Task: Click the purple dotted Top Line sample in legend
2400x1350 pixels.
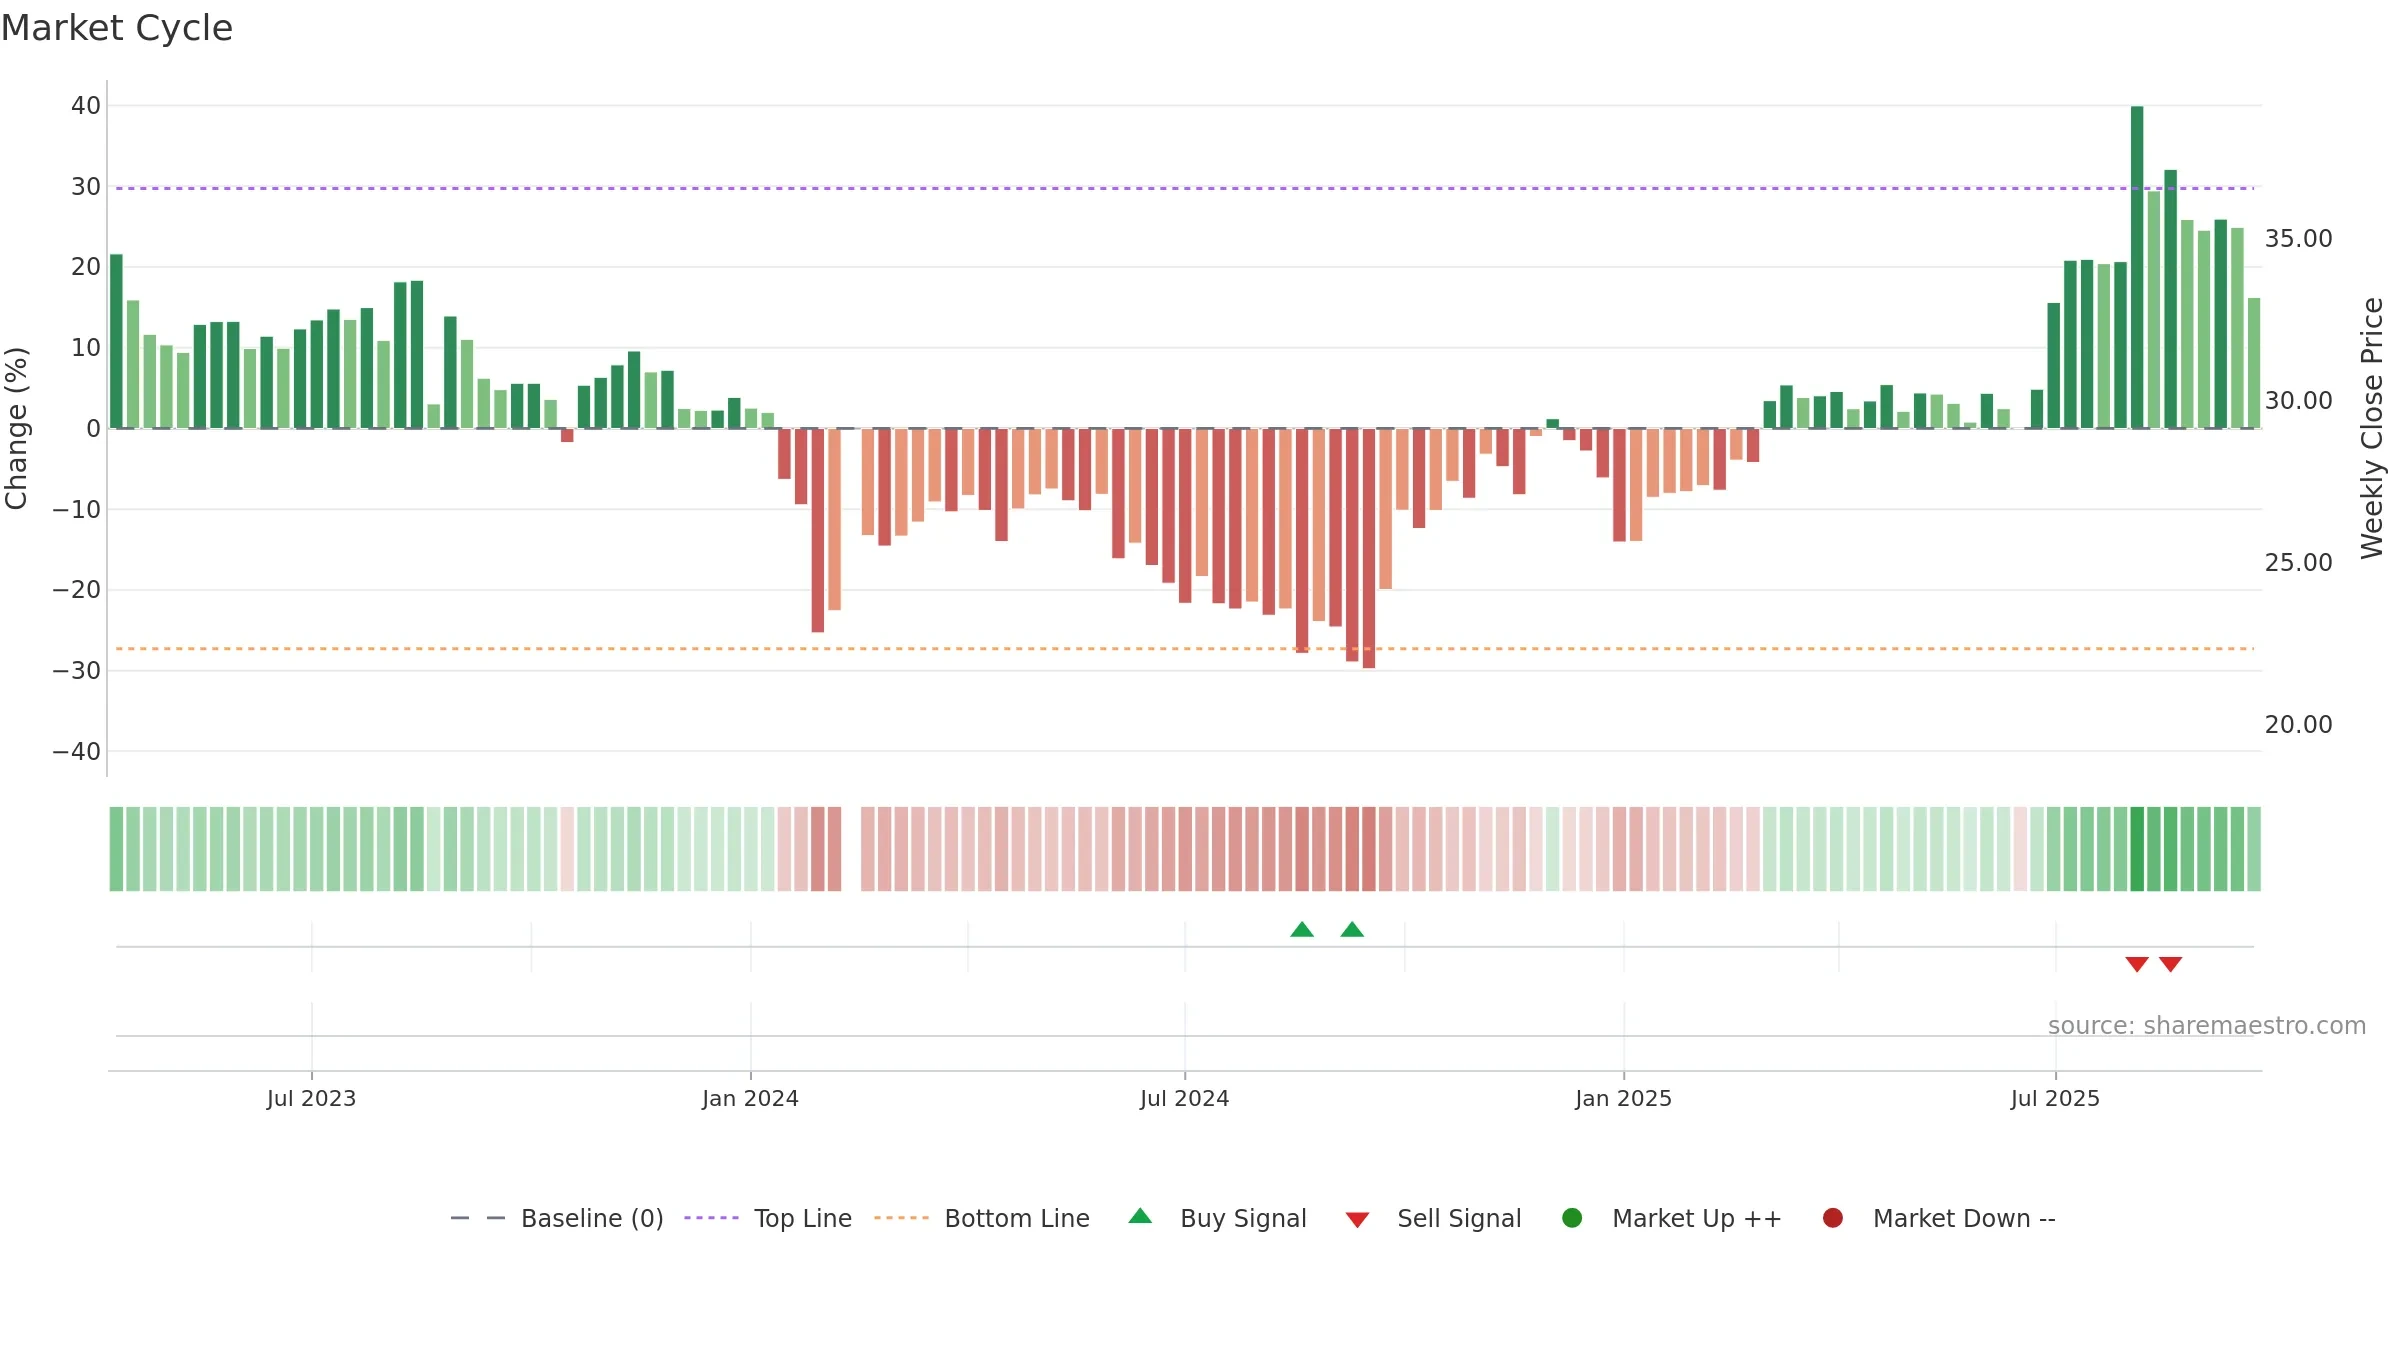Action: 711,1218
